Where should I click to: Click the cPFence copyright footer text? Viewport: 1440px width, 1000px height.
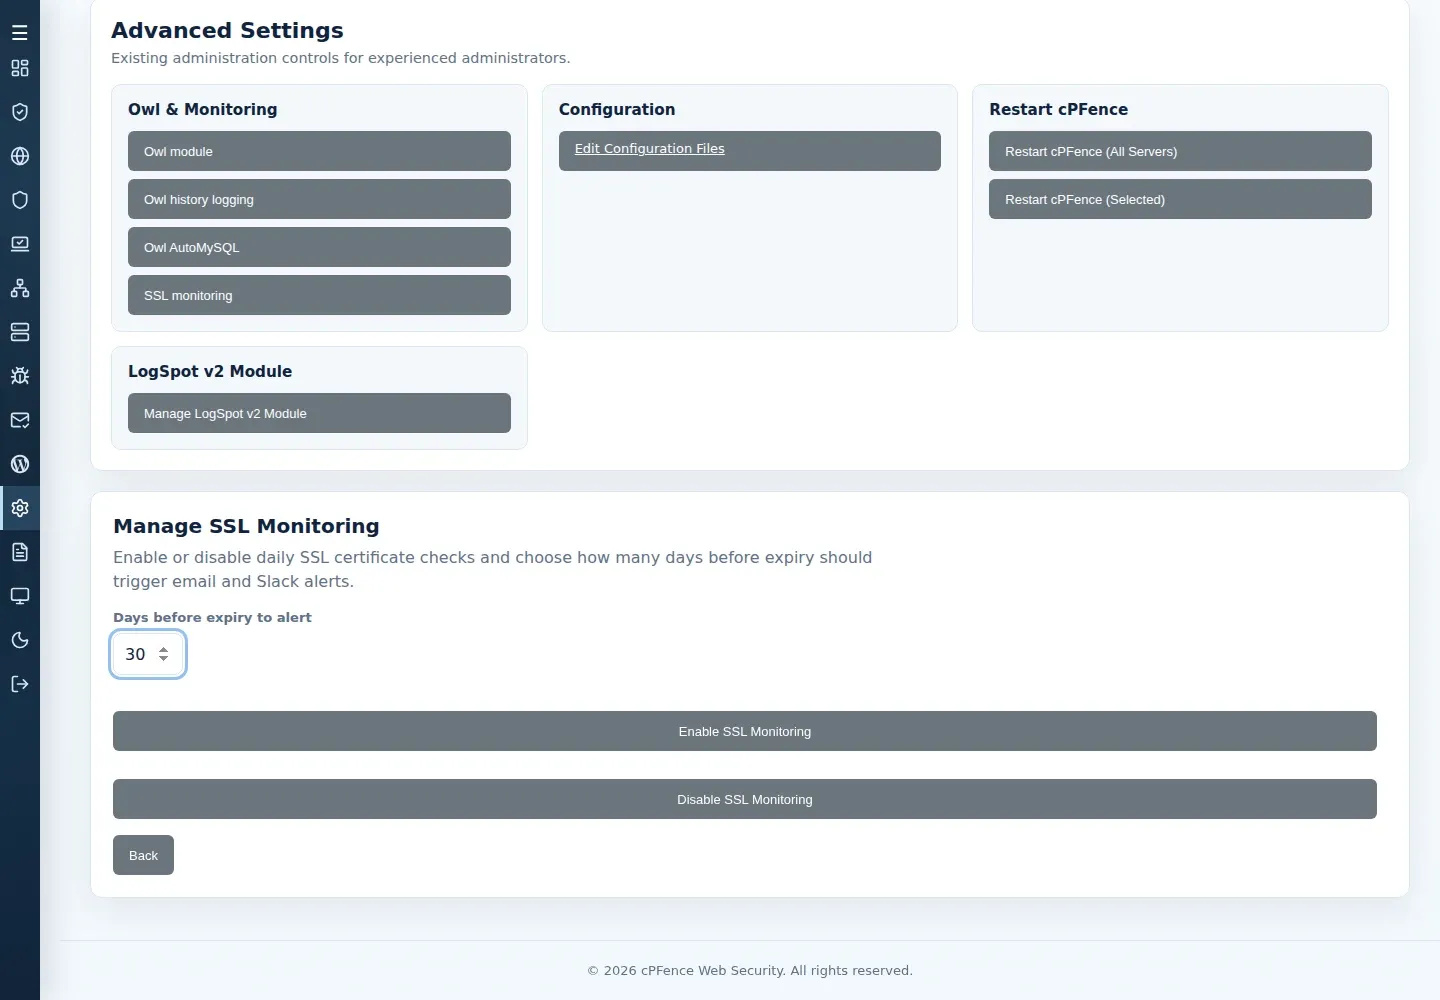[750, 970]
